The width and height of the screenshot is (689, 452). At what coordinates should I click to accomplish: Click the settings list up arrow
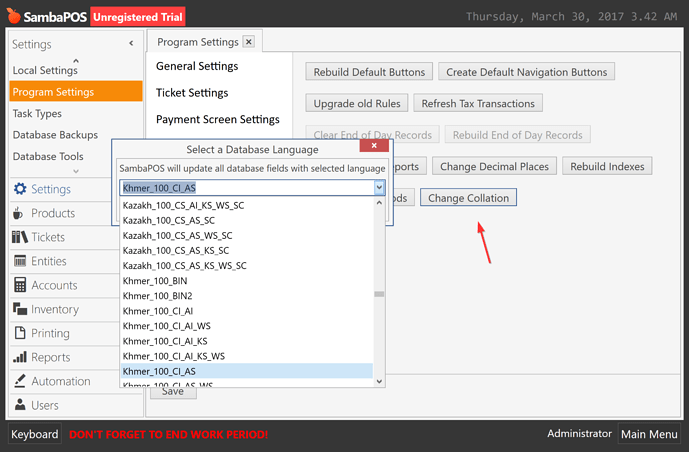tap(76, 61)
